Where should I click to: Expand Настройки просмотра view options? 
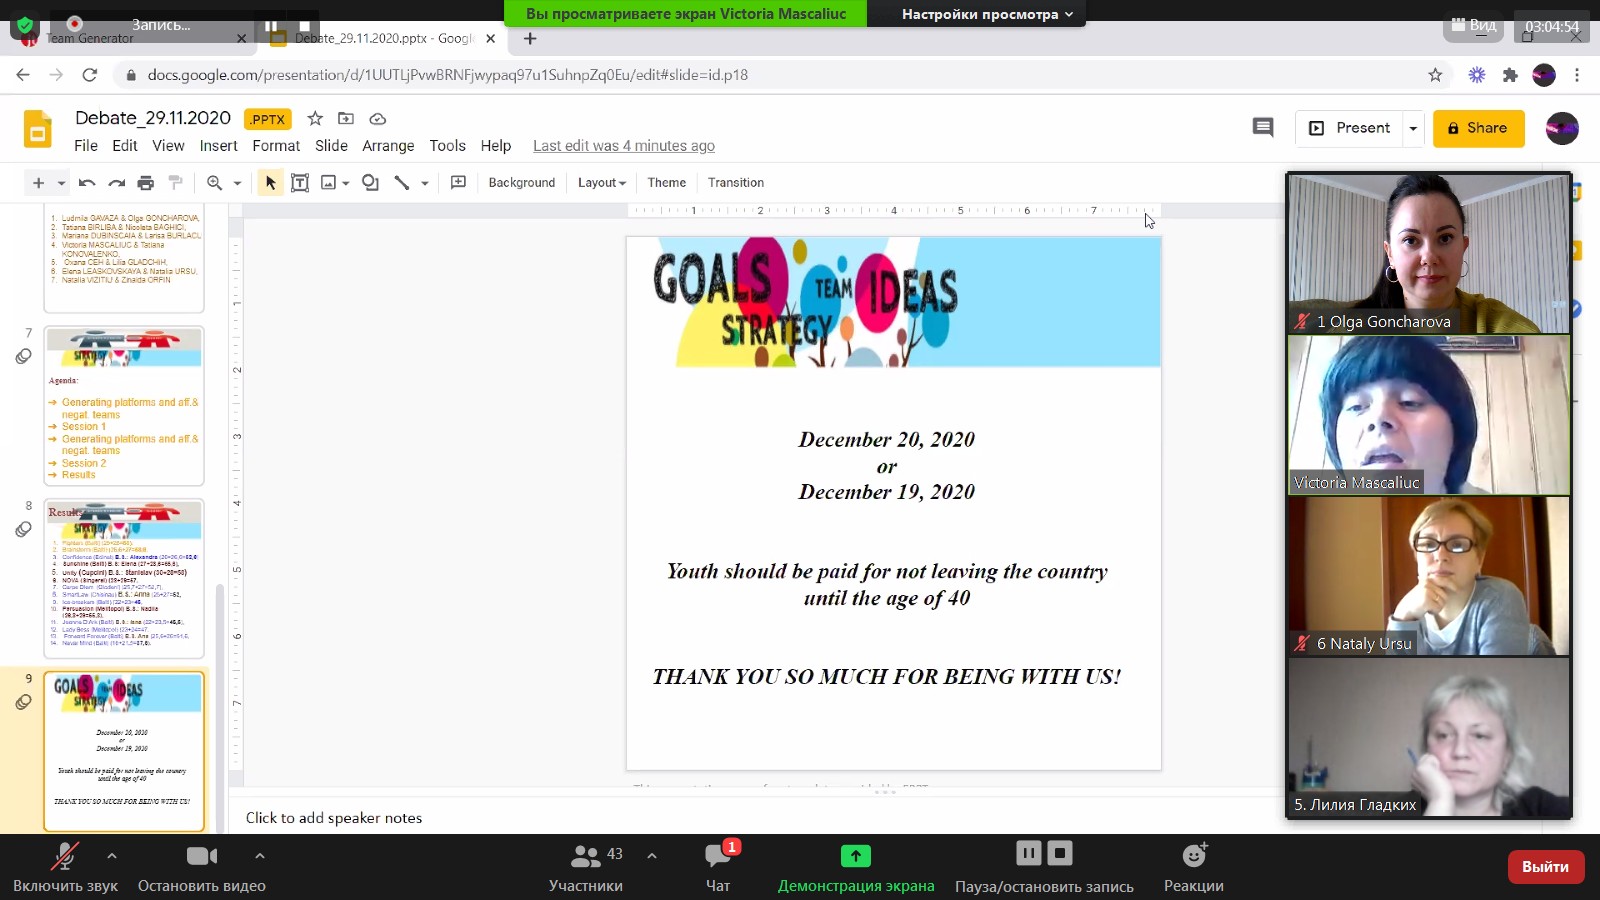tap(986, 14)
